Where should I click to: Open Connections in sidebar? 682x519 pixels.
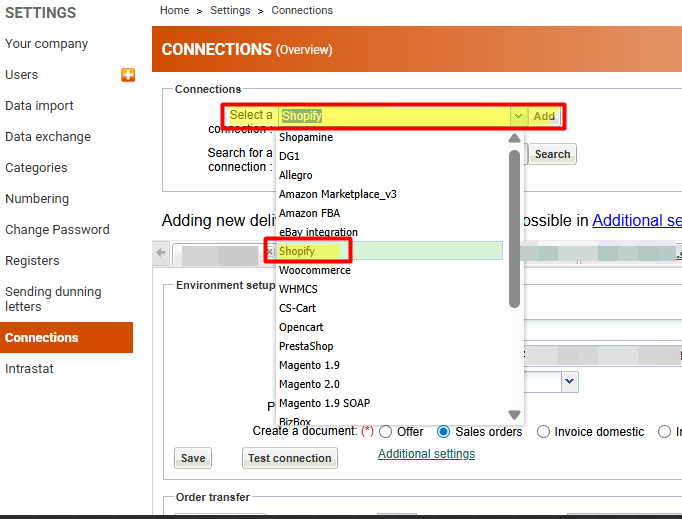click(66, 338)
